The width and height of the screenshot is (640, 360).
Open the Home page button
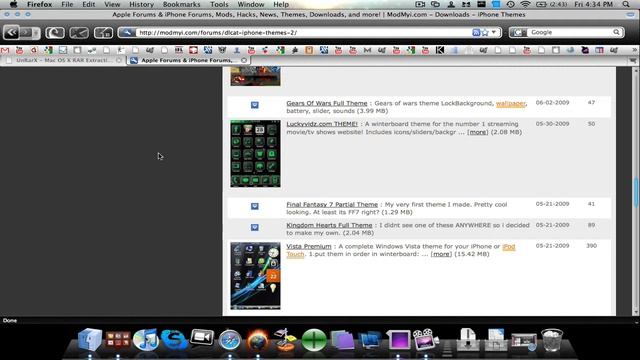(x=103, y=32)
